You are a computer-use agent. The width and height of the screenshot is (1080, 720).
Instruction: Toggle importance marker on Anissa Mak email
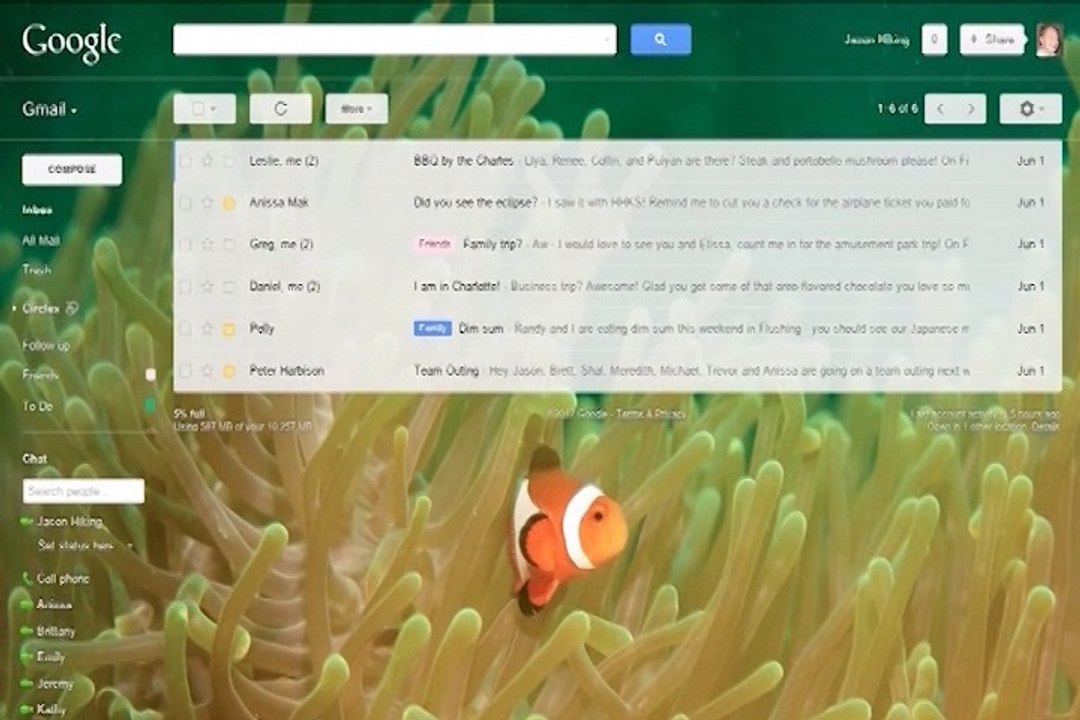[229, 203]
